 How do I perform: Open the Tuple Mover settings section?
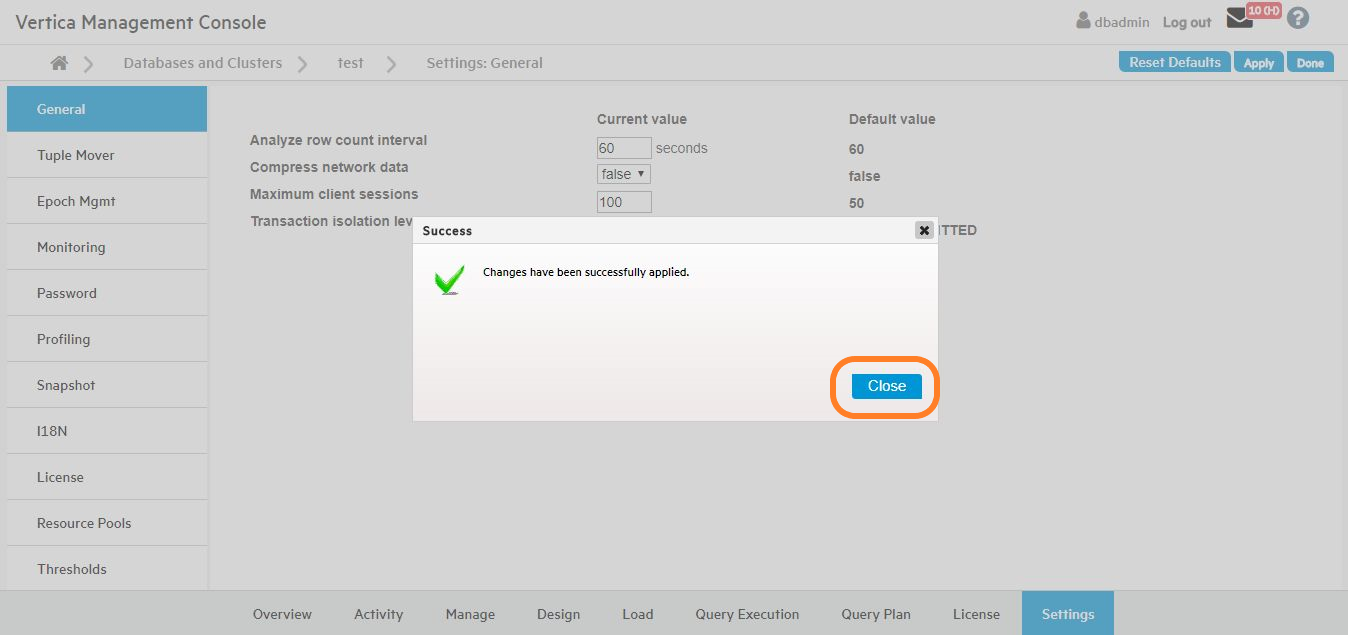(x=76, y=155)
